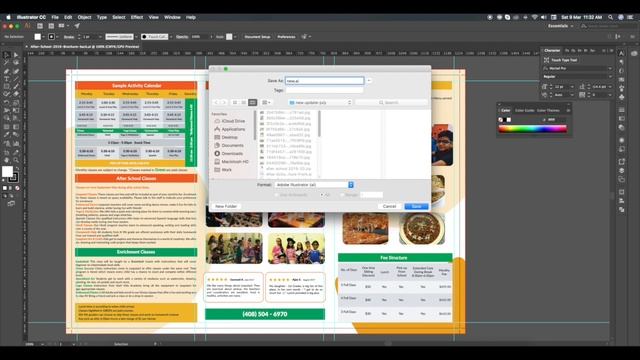Select the Lasso tool

tap(16, 63)
